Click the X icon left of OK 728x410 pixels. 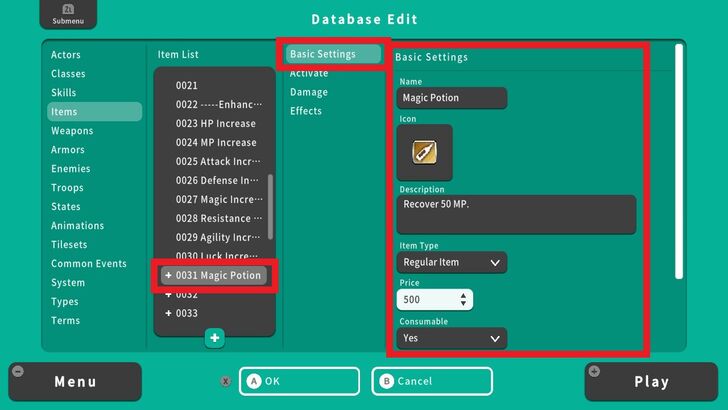[226, 381]
